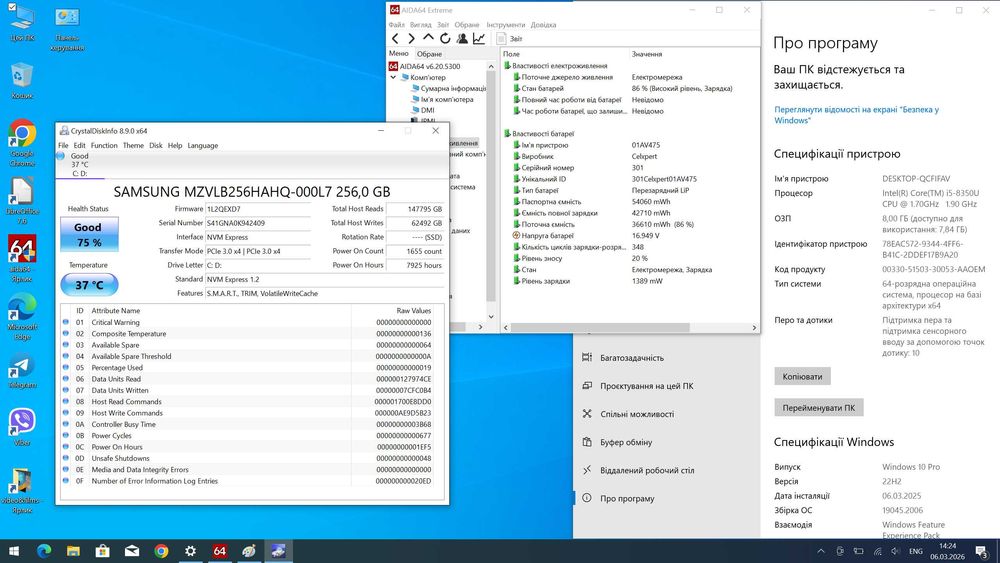Open Проектування на цей ПК settings
The image size is (1000, 563).
666,386
